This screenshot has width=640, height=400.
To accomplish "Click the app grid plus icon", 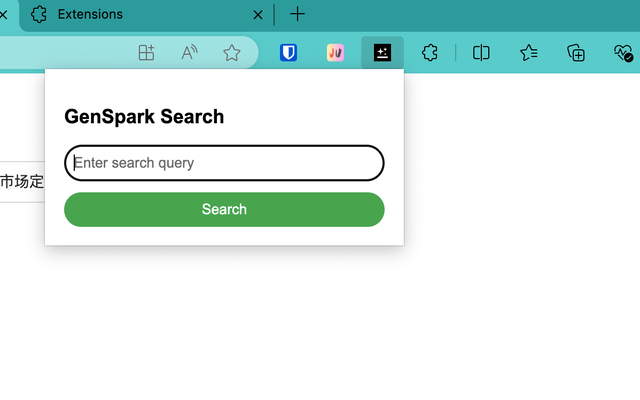I will pos(146,53).
